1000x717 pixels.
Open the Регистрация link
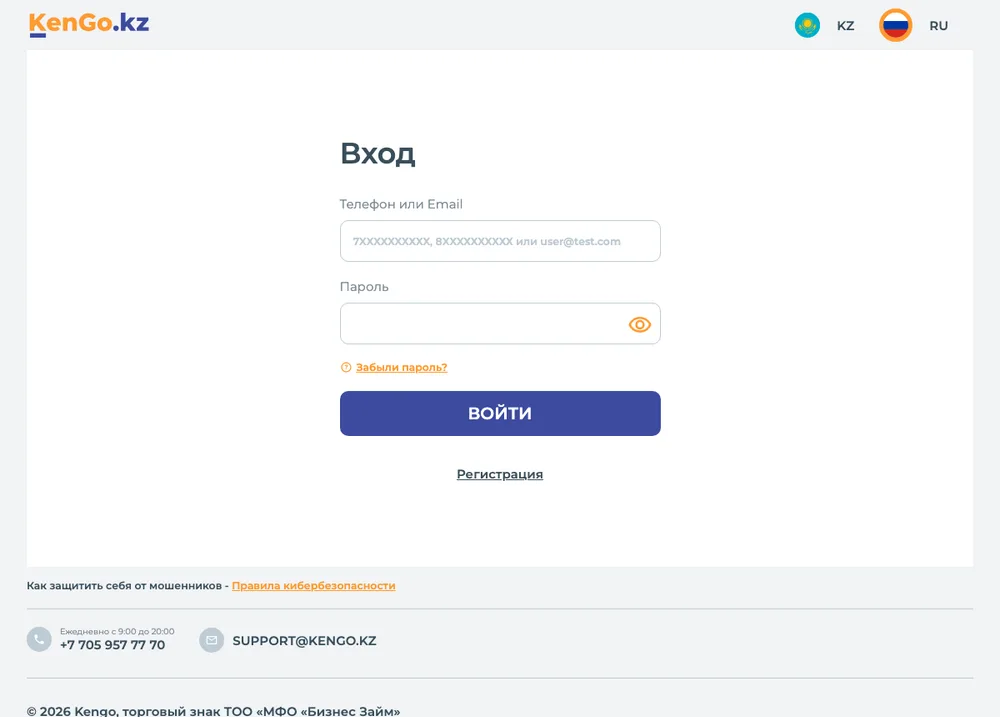(500, 474)
